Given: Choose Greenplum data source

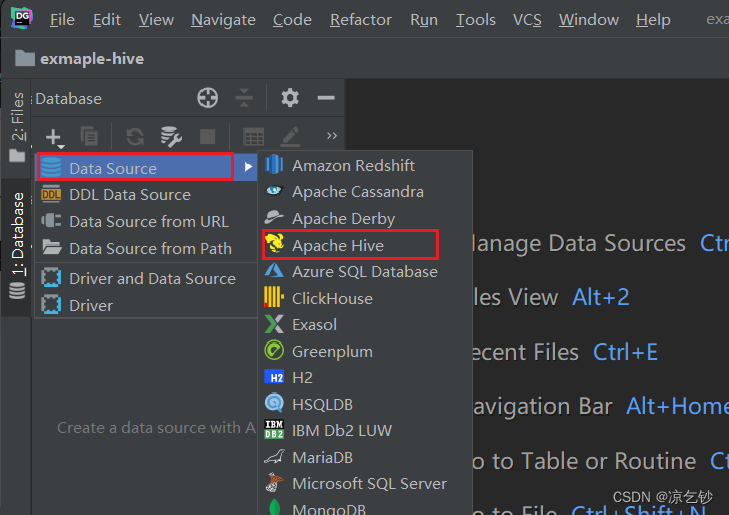Looking at the screenshot, I should pos(365,351).
